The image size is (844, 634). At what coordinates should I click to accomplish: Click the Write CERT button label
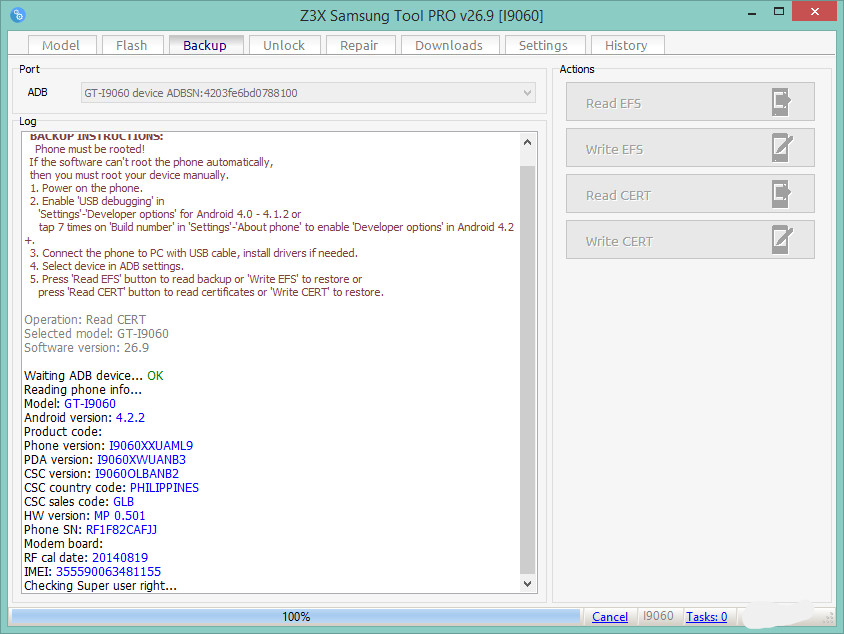(619, 241)
